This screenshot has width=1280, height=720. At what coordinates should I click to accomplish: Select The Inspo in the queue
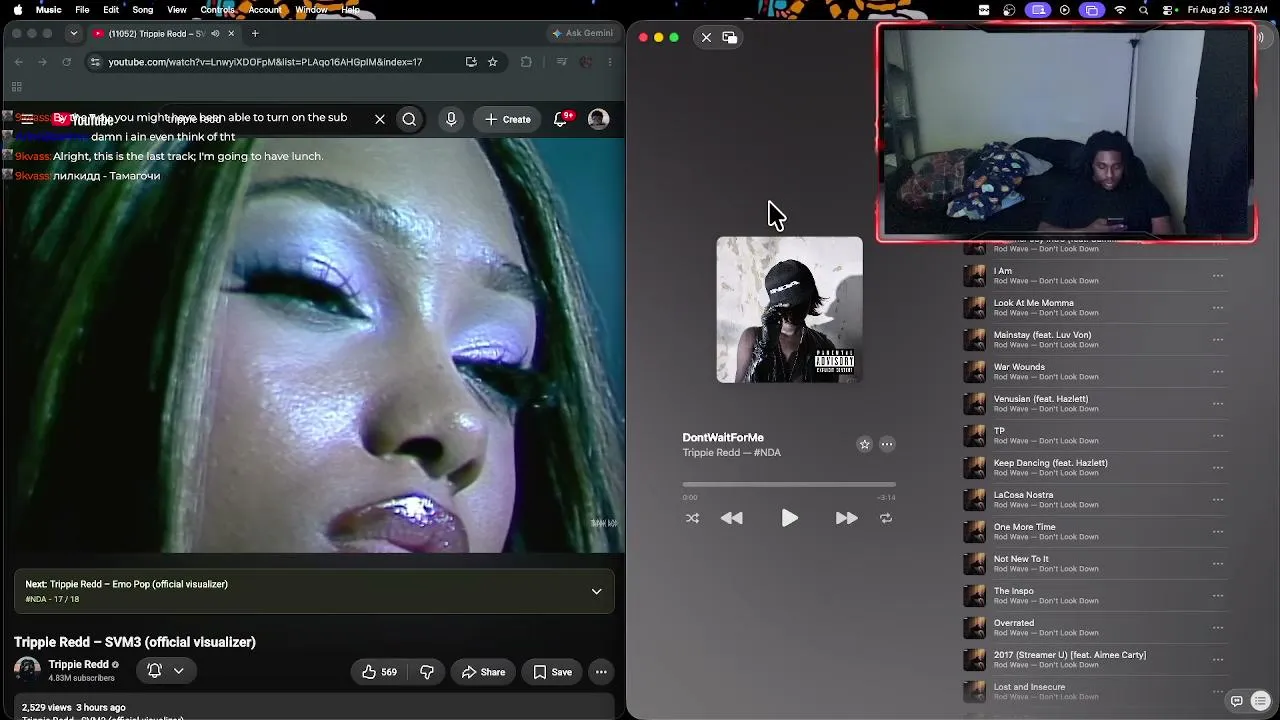tap(1095, 596)
